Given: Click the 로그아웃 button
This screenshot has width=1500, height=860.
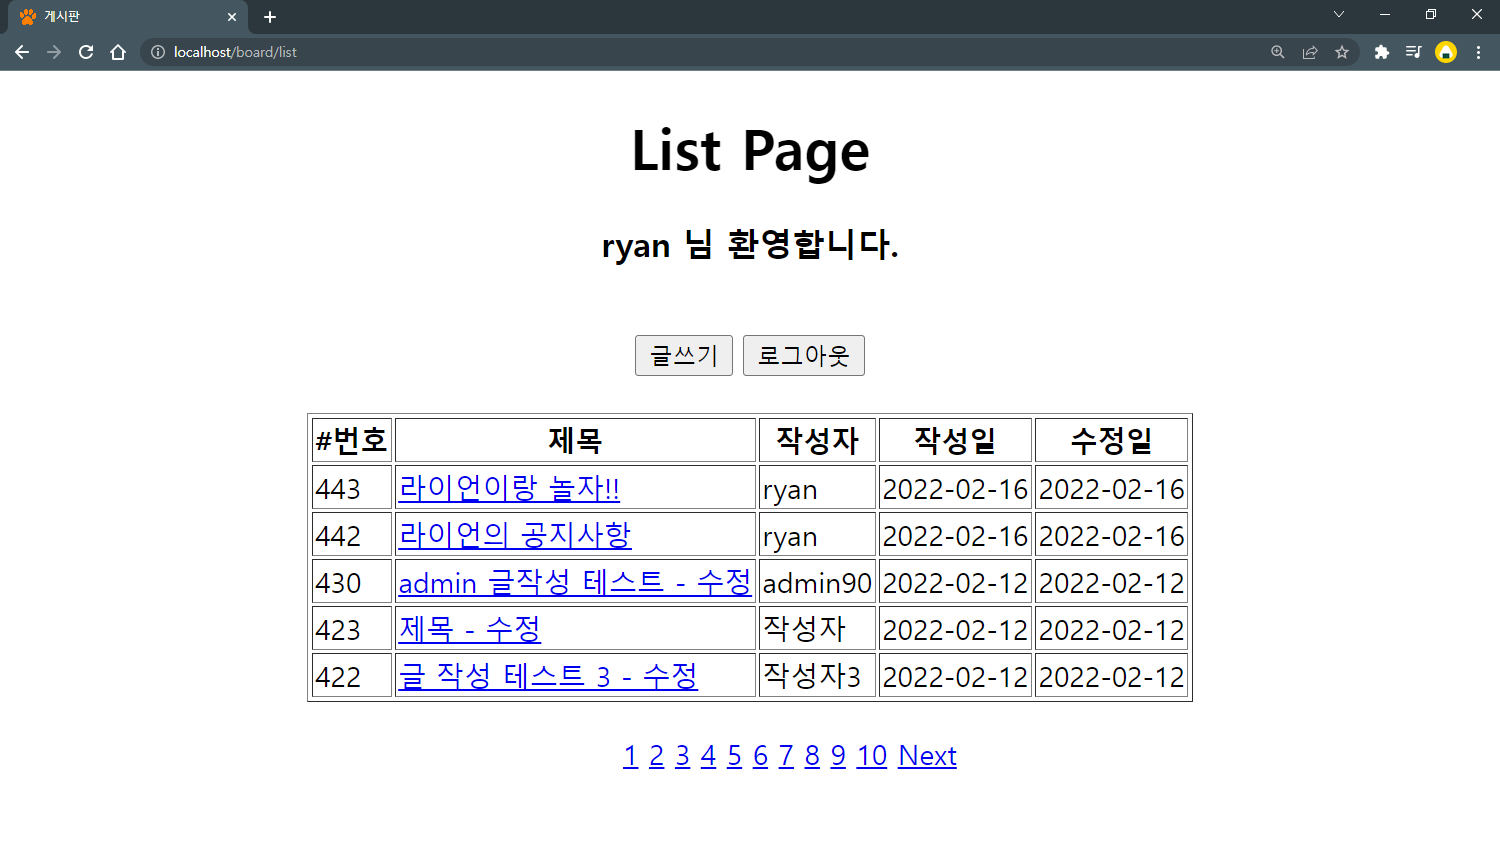Looking at the screenshot, I should click(803, 355).
